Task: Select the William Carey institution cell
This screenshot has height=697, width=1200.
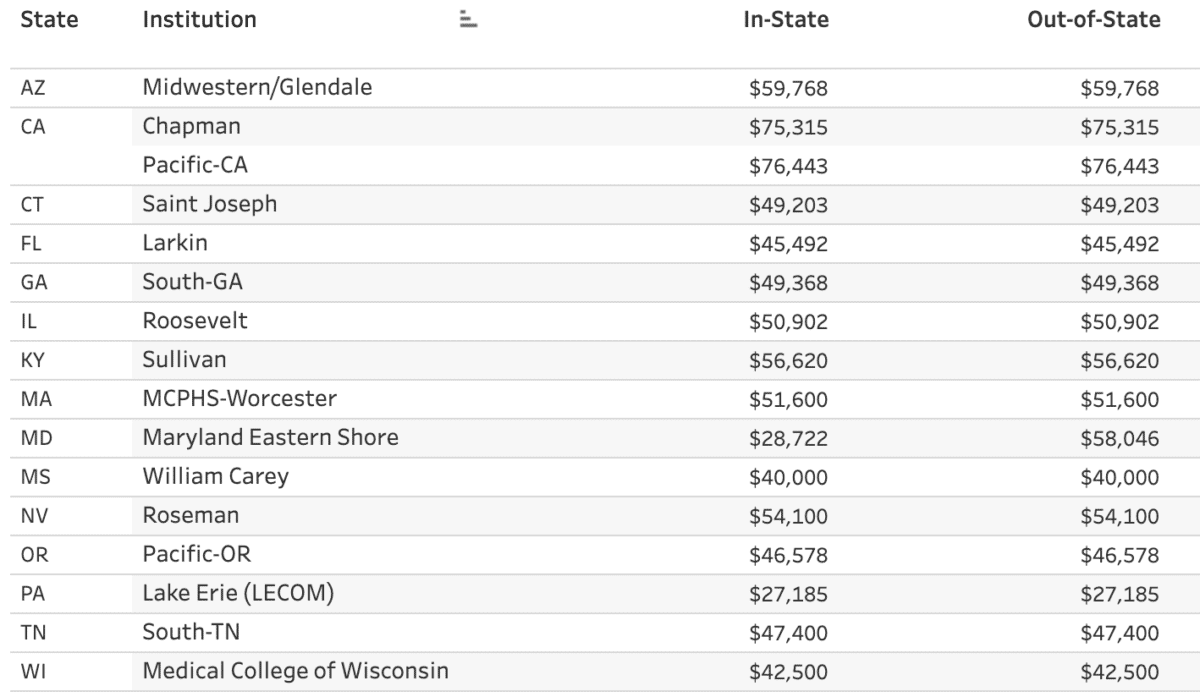Action: (215, 477)
